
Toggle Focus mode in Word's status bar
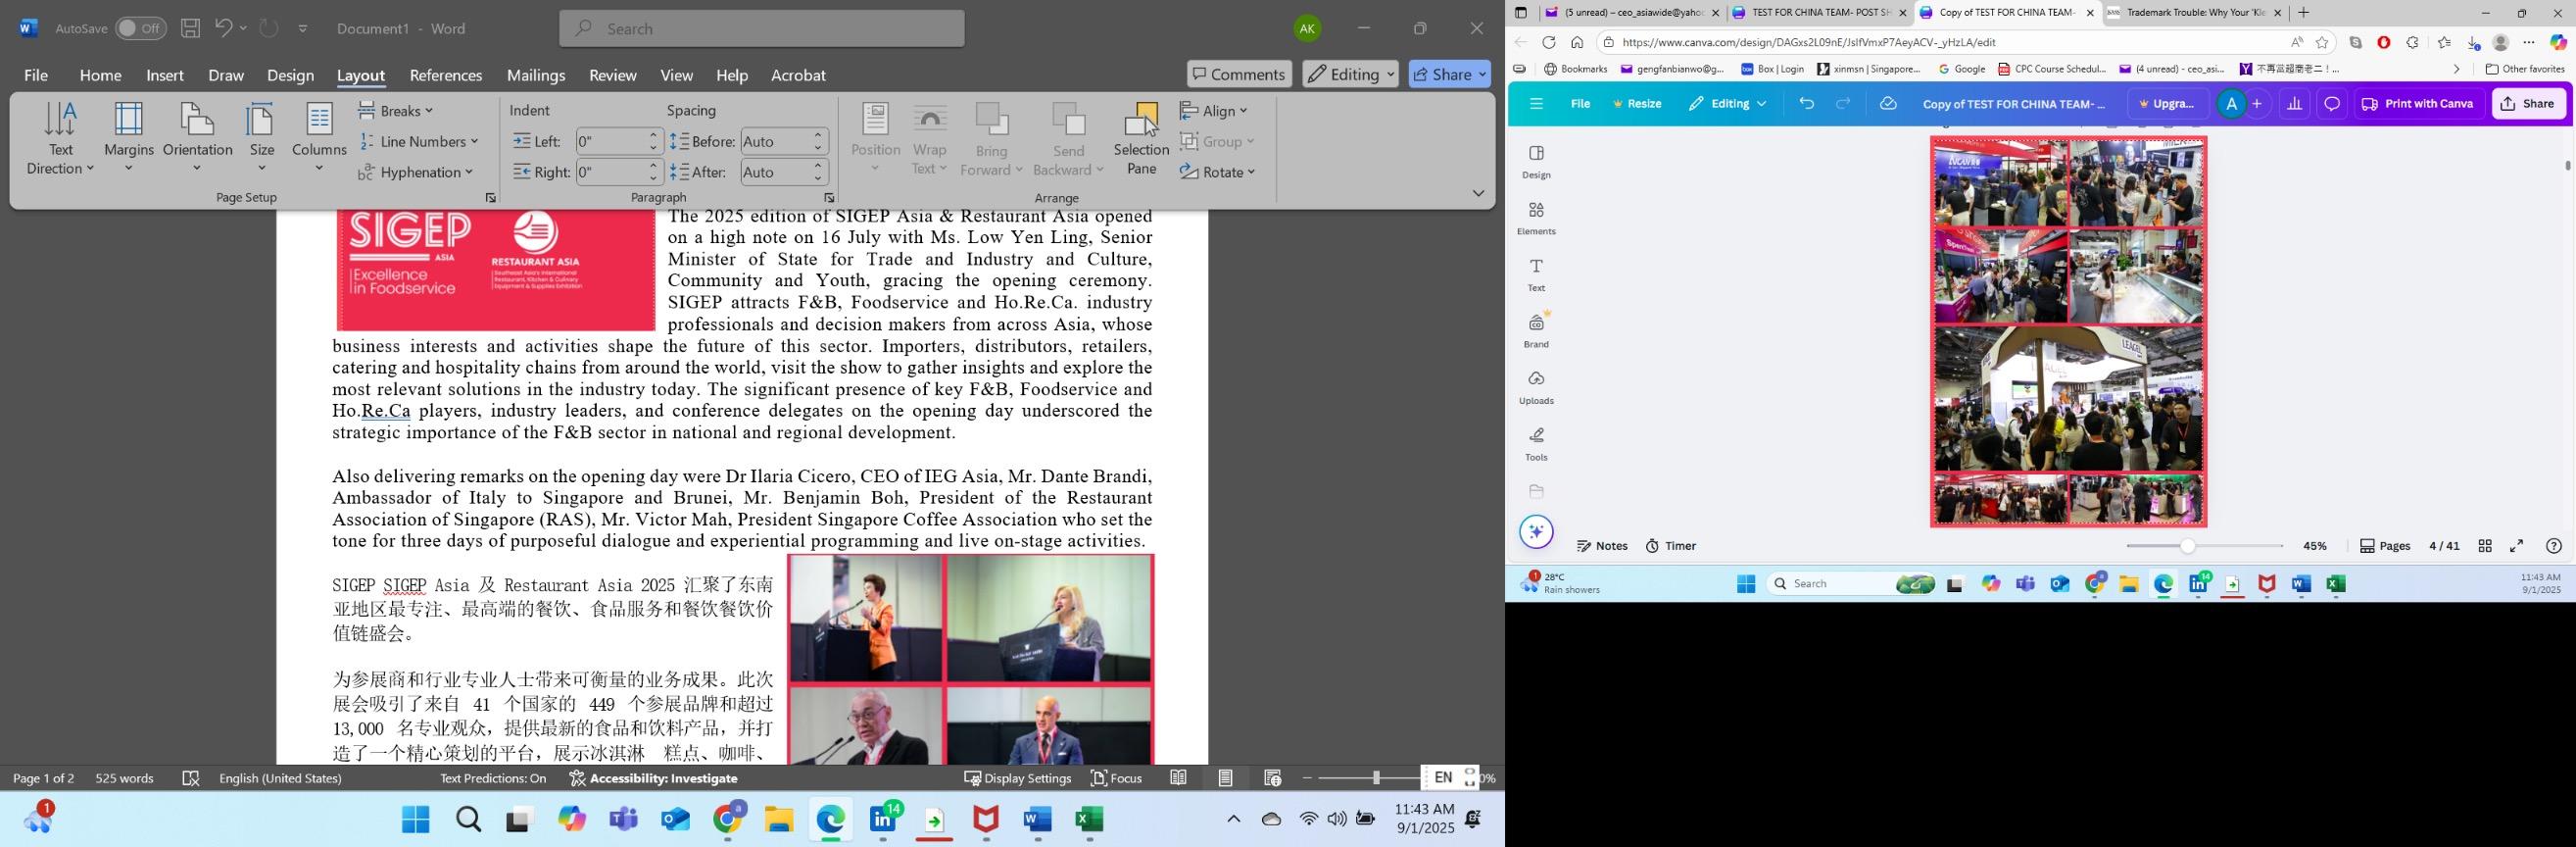coord(1116,778)
